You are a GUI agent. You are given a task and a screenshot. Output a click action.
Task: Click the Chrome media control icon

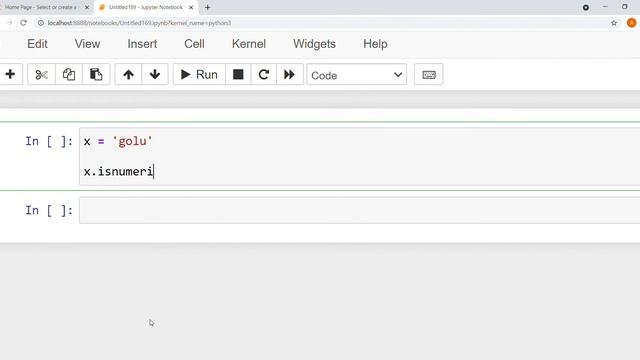[x=586, y=7]
